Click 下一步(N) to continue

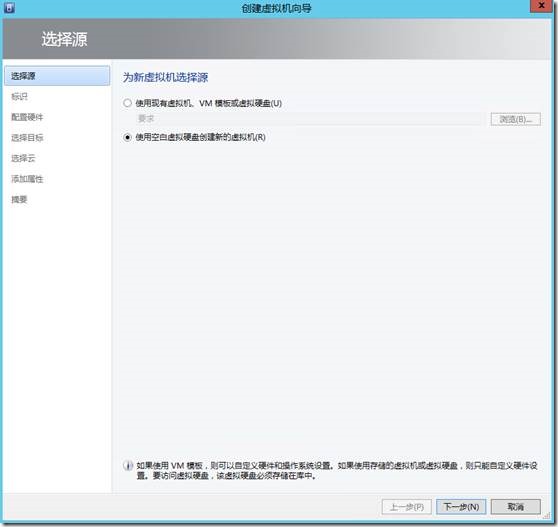coord(461,507)
